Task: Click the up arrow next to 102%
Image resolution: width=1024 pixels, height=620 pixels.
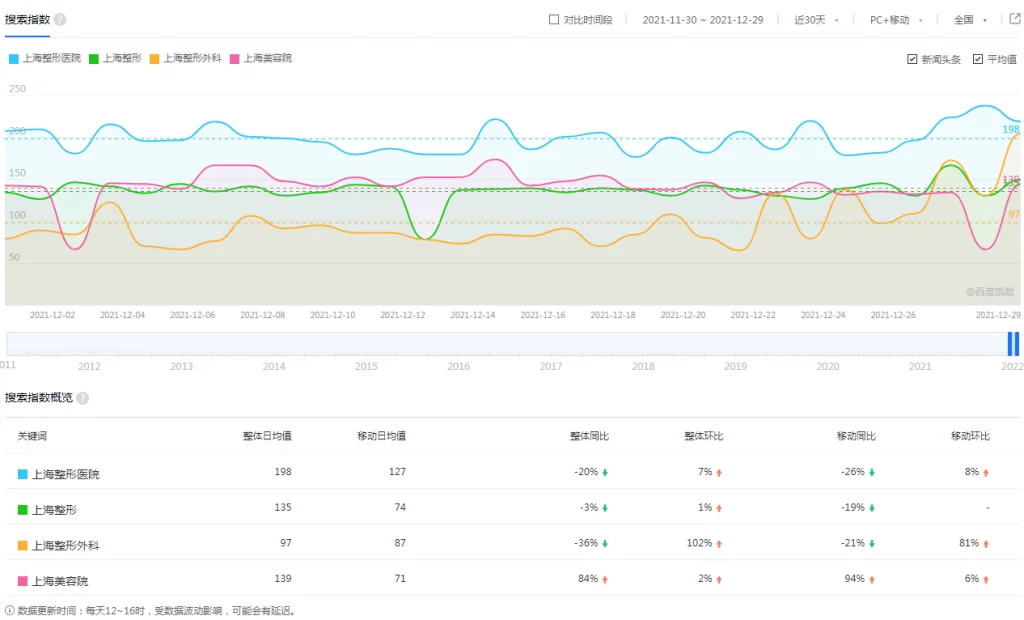Action: click(x=719, y=544)
